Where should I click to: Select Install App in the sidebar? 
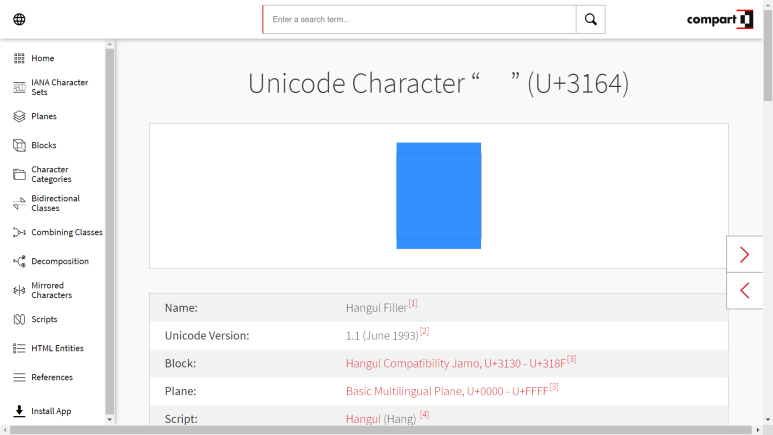51,411
